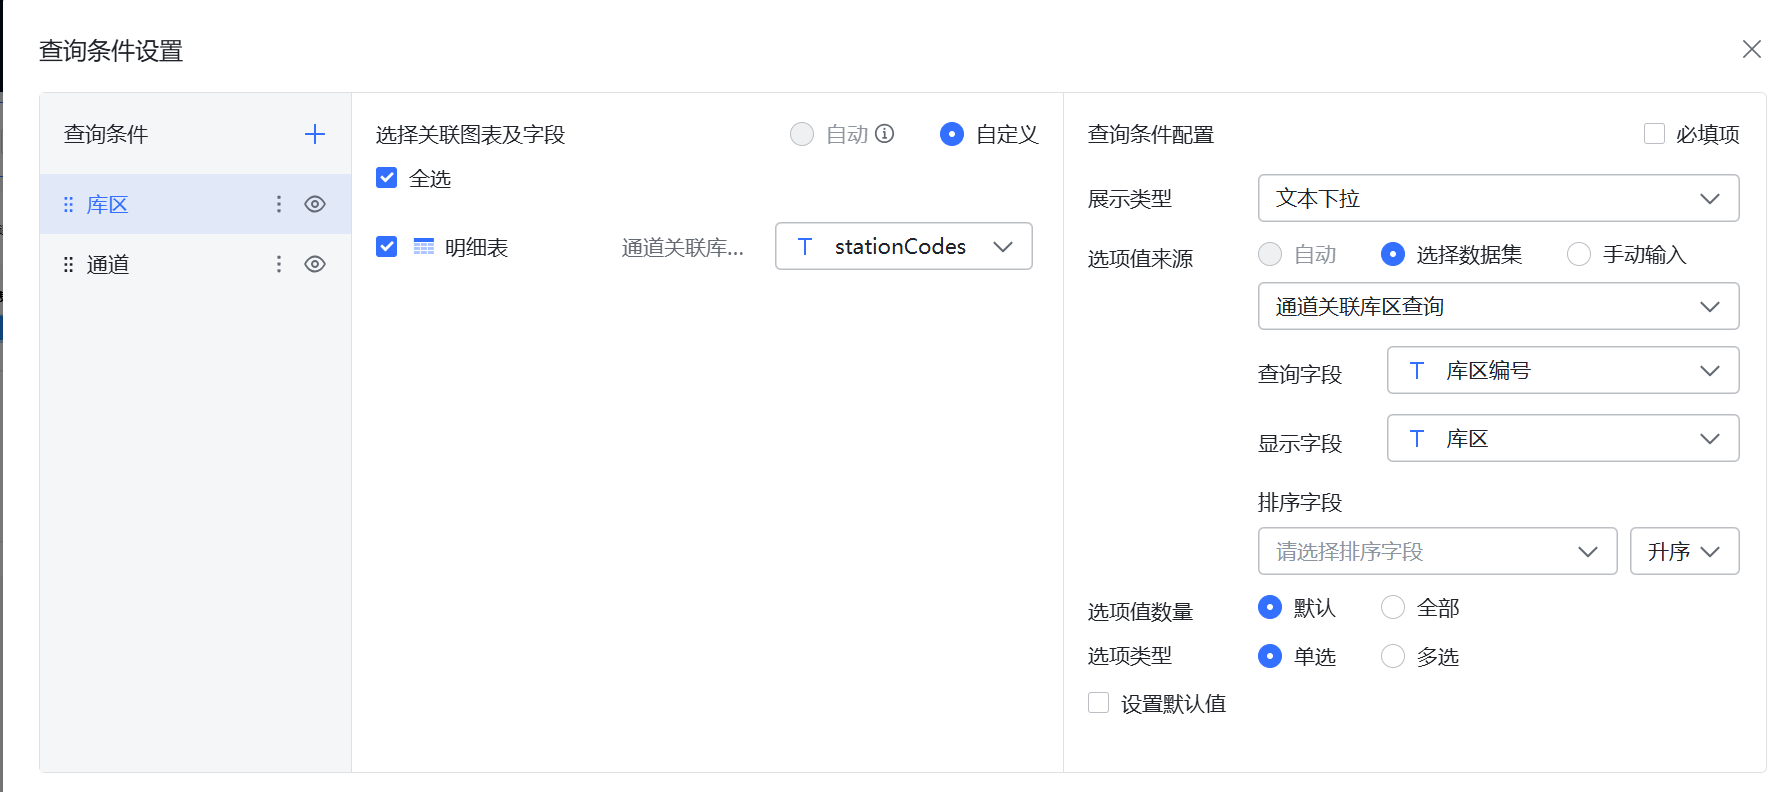Select 全部 for 选项值数量
Screen dimensions: 1785x792
click(x=1393, y=607)
